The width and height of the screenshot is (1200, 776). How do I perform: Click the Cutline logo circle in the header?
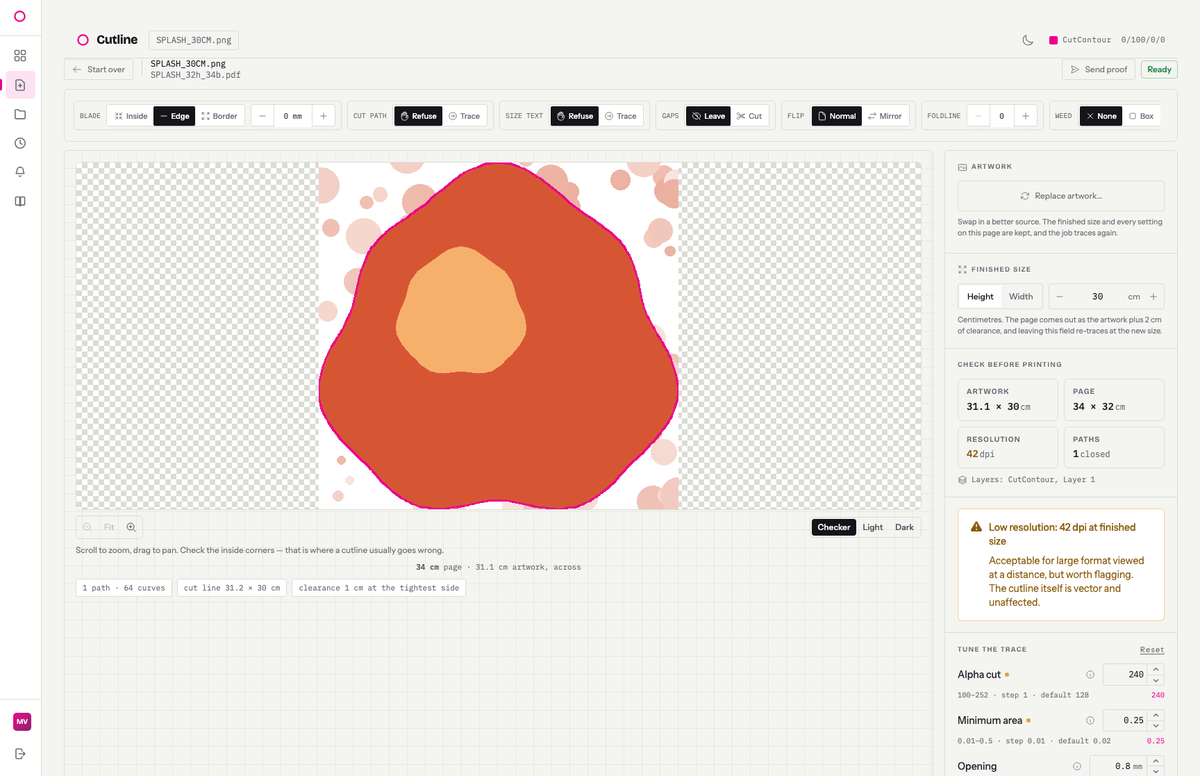tap(83, 40)
